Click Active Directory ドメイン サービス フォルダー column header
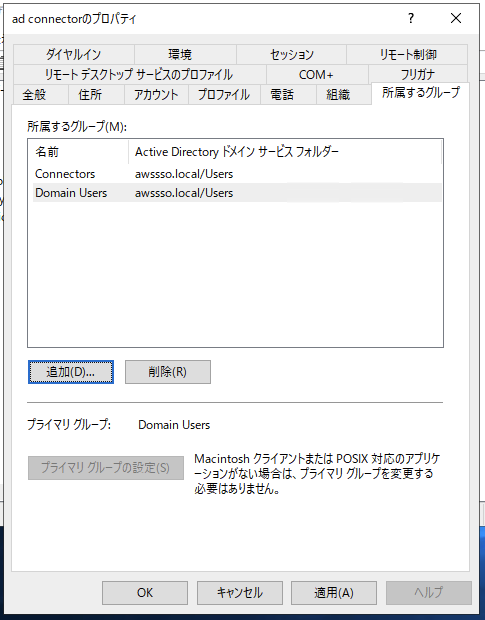This screenshot has height=620, width=485. tap(285, 152)
